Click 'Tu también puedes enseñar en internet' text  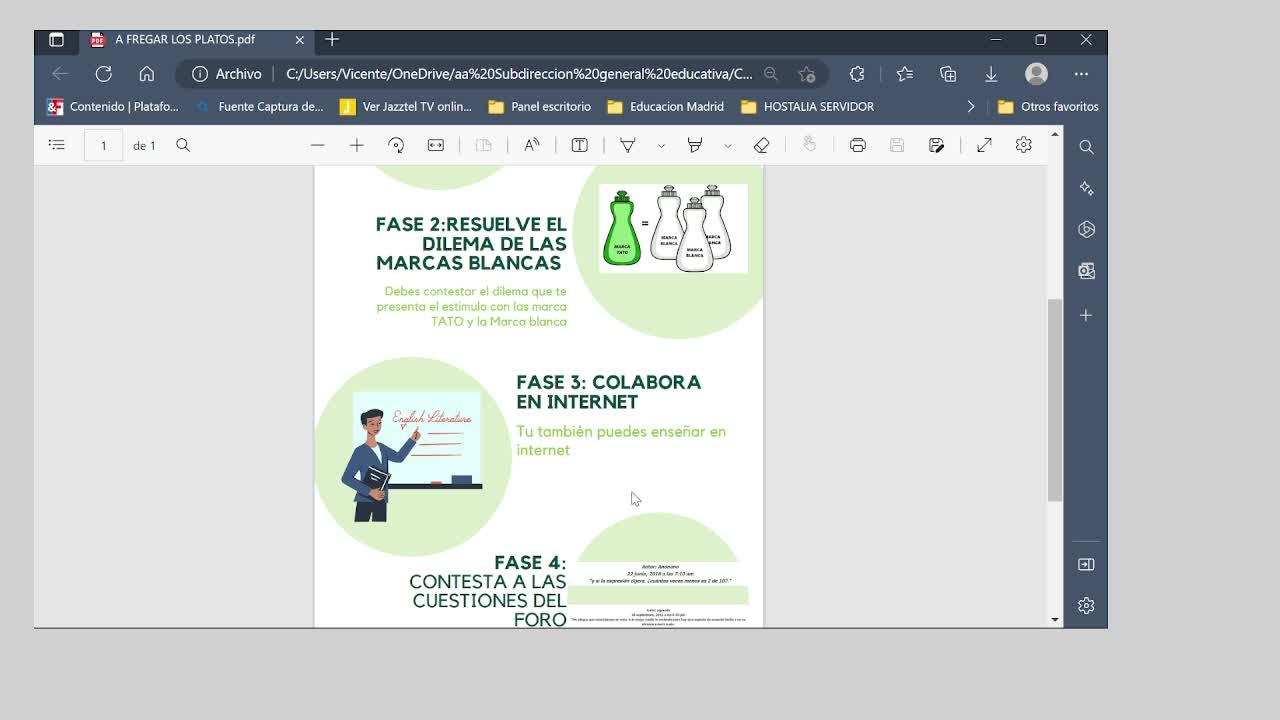pyautogui.click(x=621, y=441)
